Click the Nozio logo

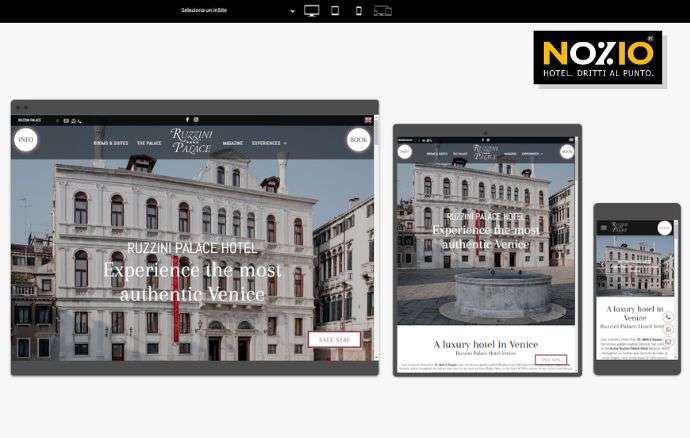[598, 57]
